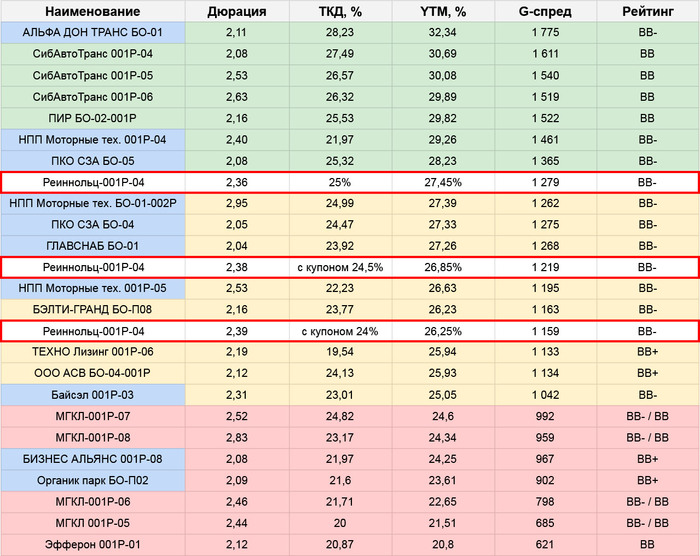Select the Органик парк БО-П02 cell

tap(93, 480)
